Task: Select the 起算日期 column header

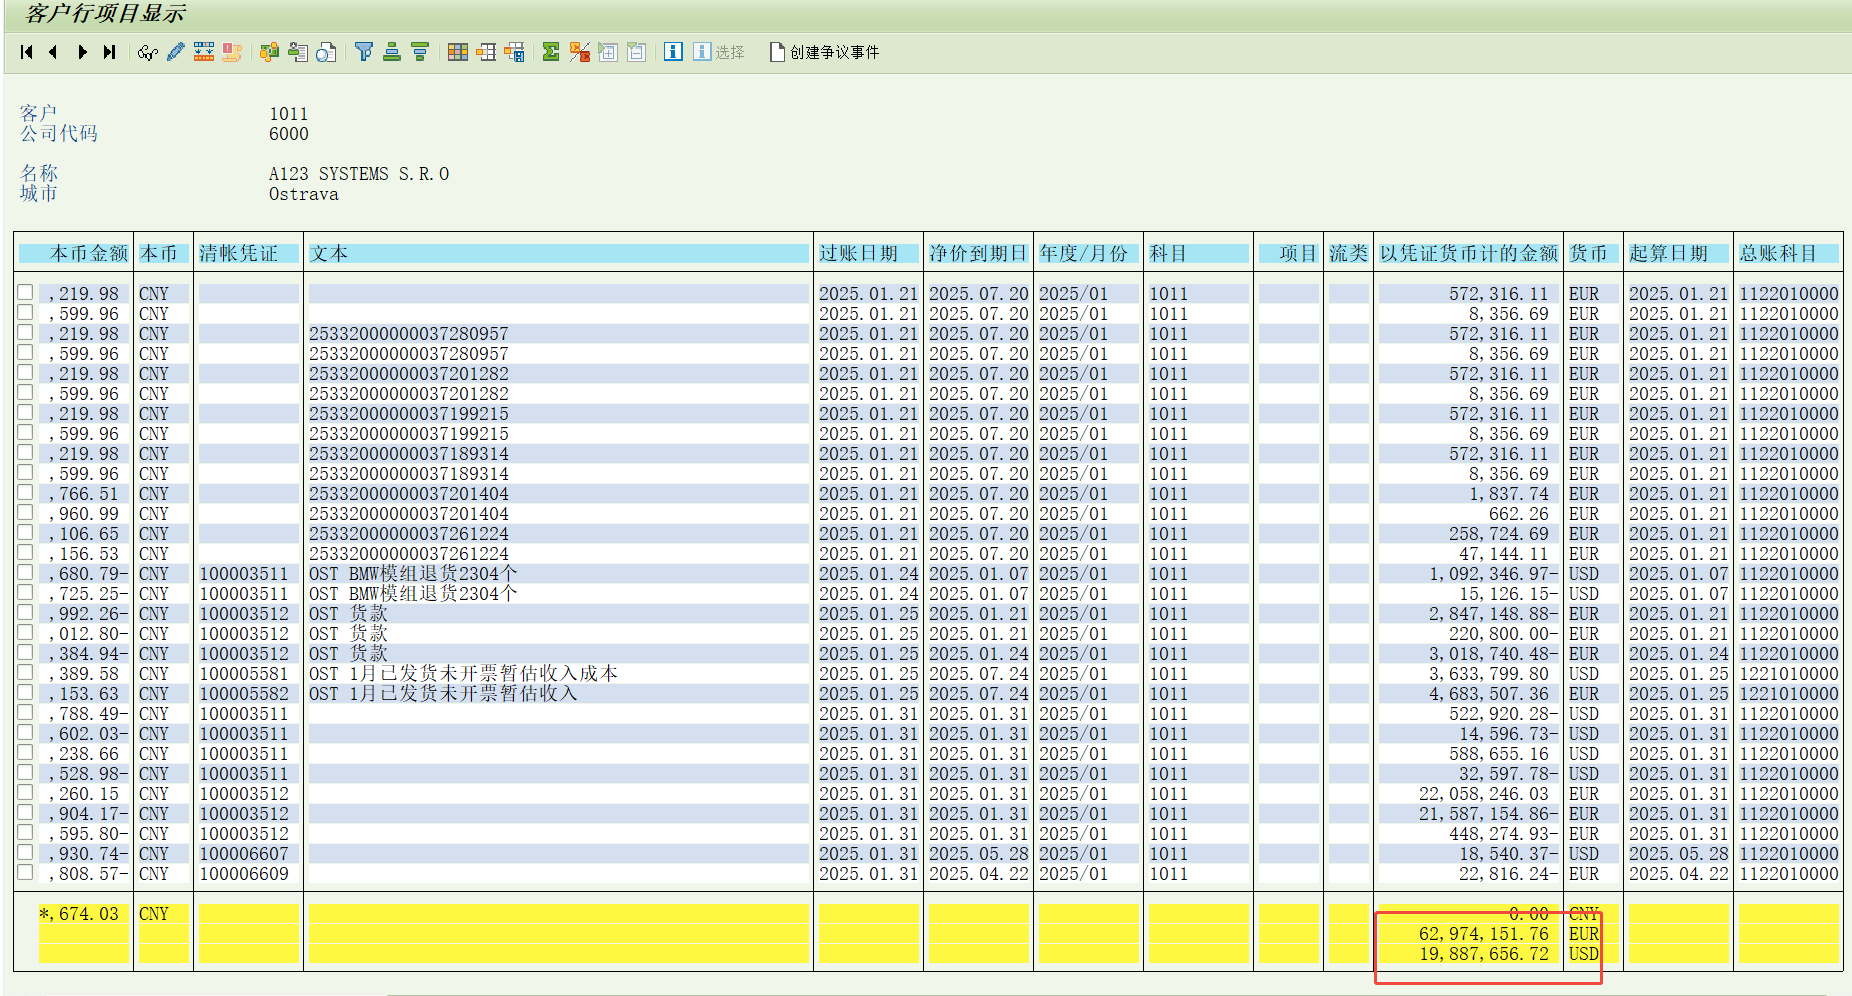Action: (x=1678, y=254)
